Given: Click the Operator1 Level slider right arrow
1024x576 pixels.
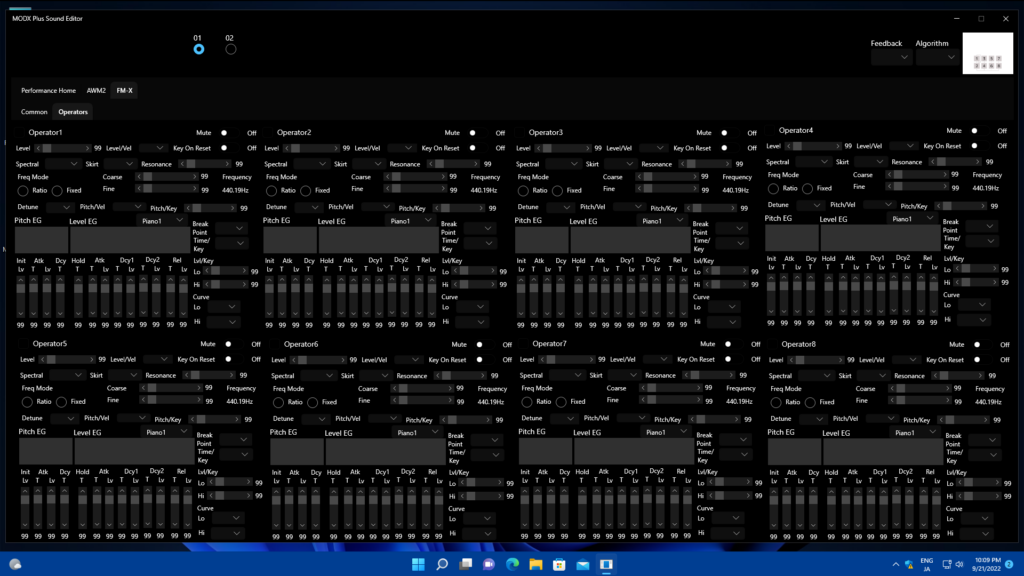Looking at the screenshot, I should click(88, 148).
